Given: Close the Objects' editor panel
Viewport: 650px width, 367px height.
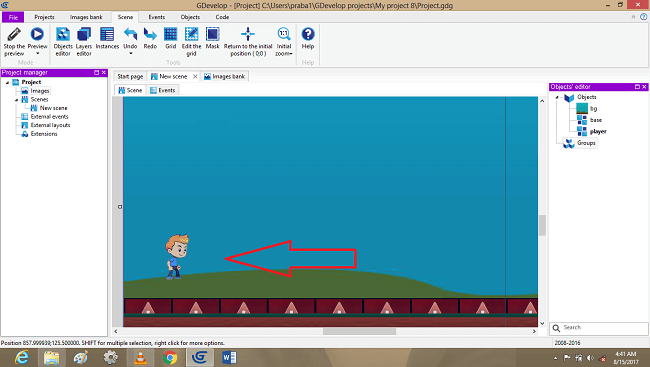Looking at the screenshot, I should (644, 87).
